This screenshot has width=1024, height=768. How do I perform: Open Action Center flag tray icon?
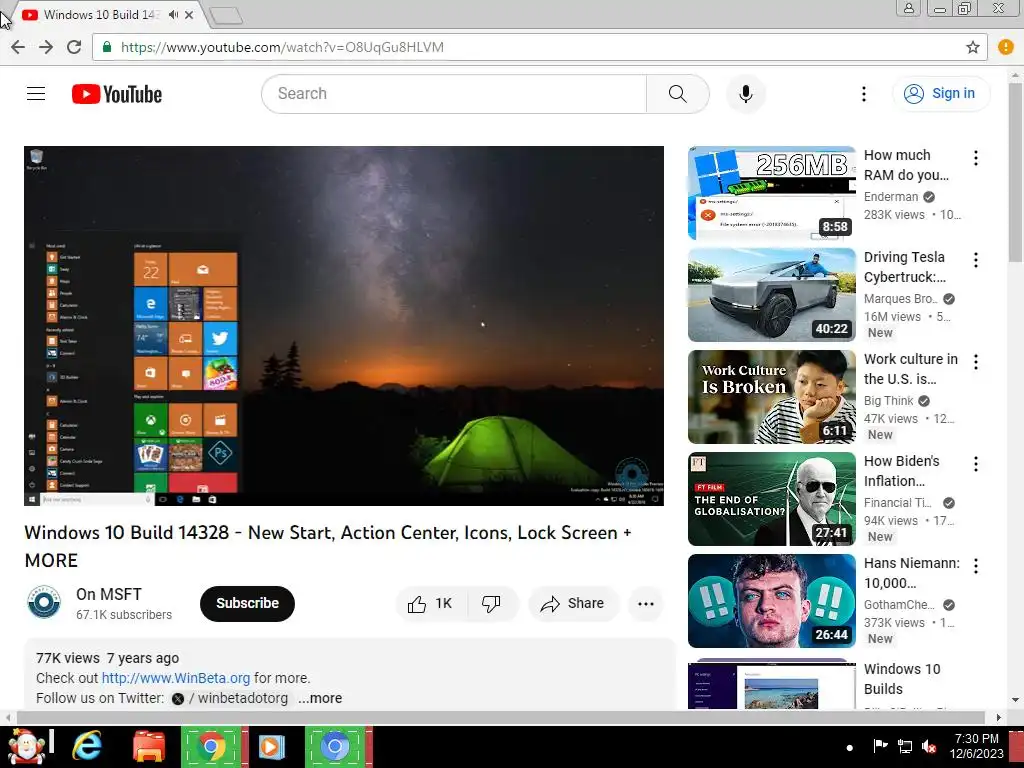pyautogui.click(x=880, y=746)
